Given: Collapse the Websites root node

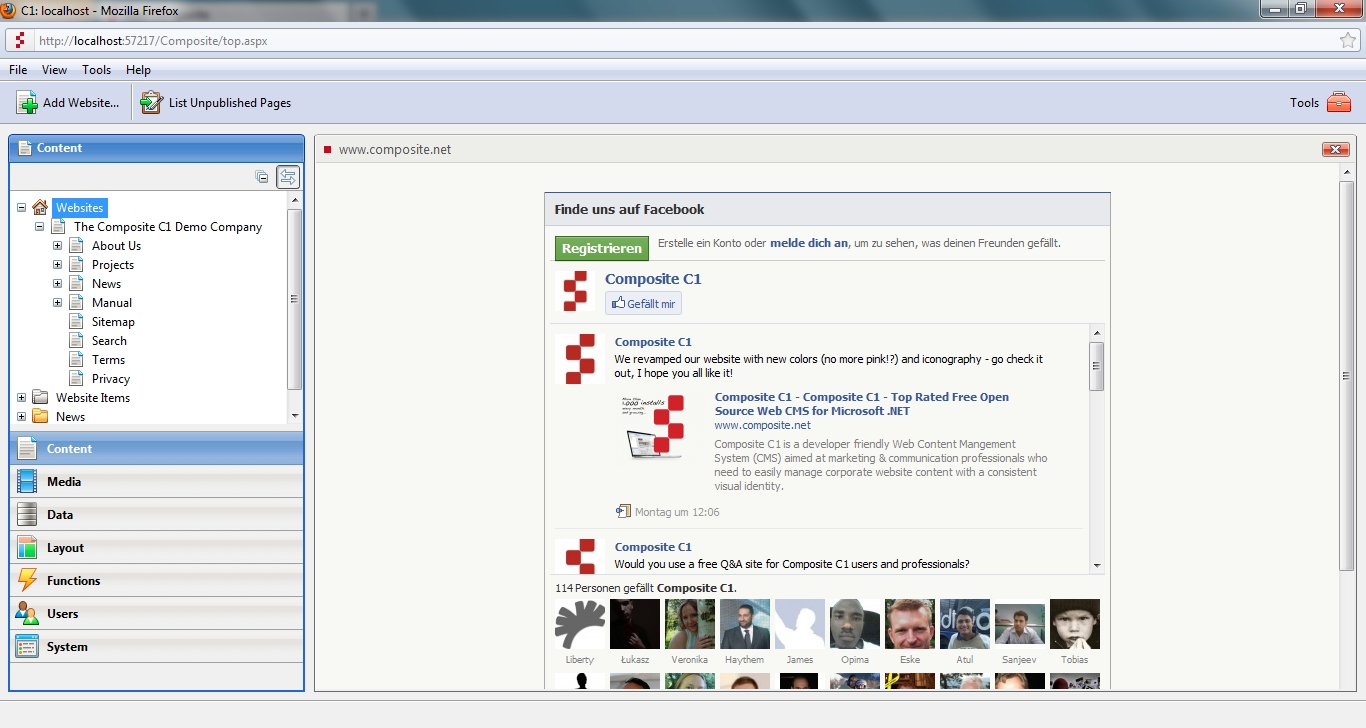Looking at the screenshot, I should coord(22,208).
